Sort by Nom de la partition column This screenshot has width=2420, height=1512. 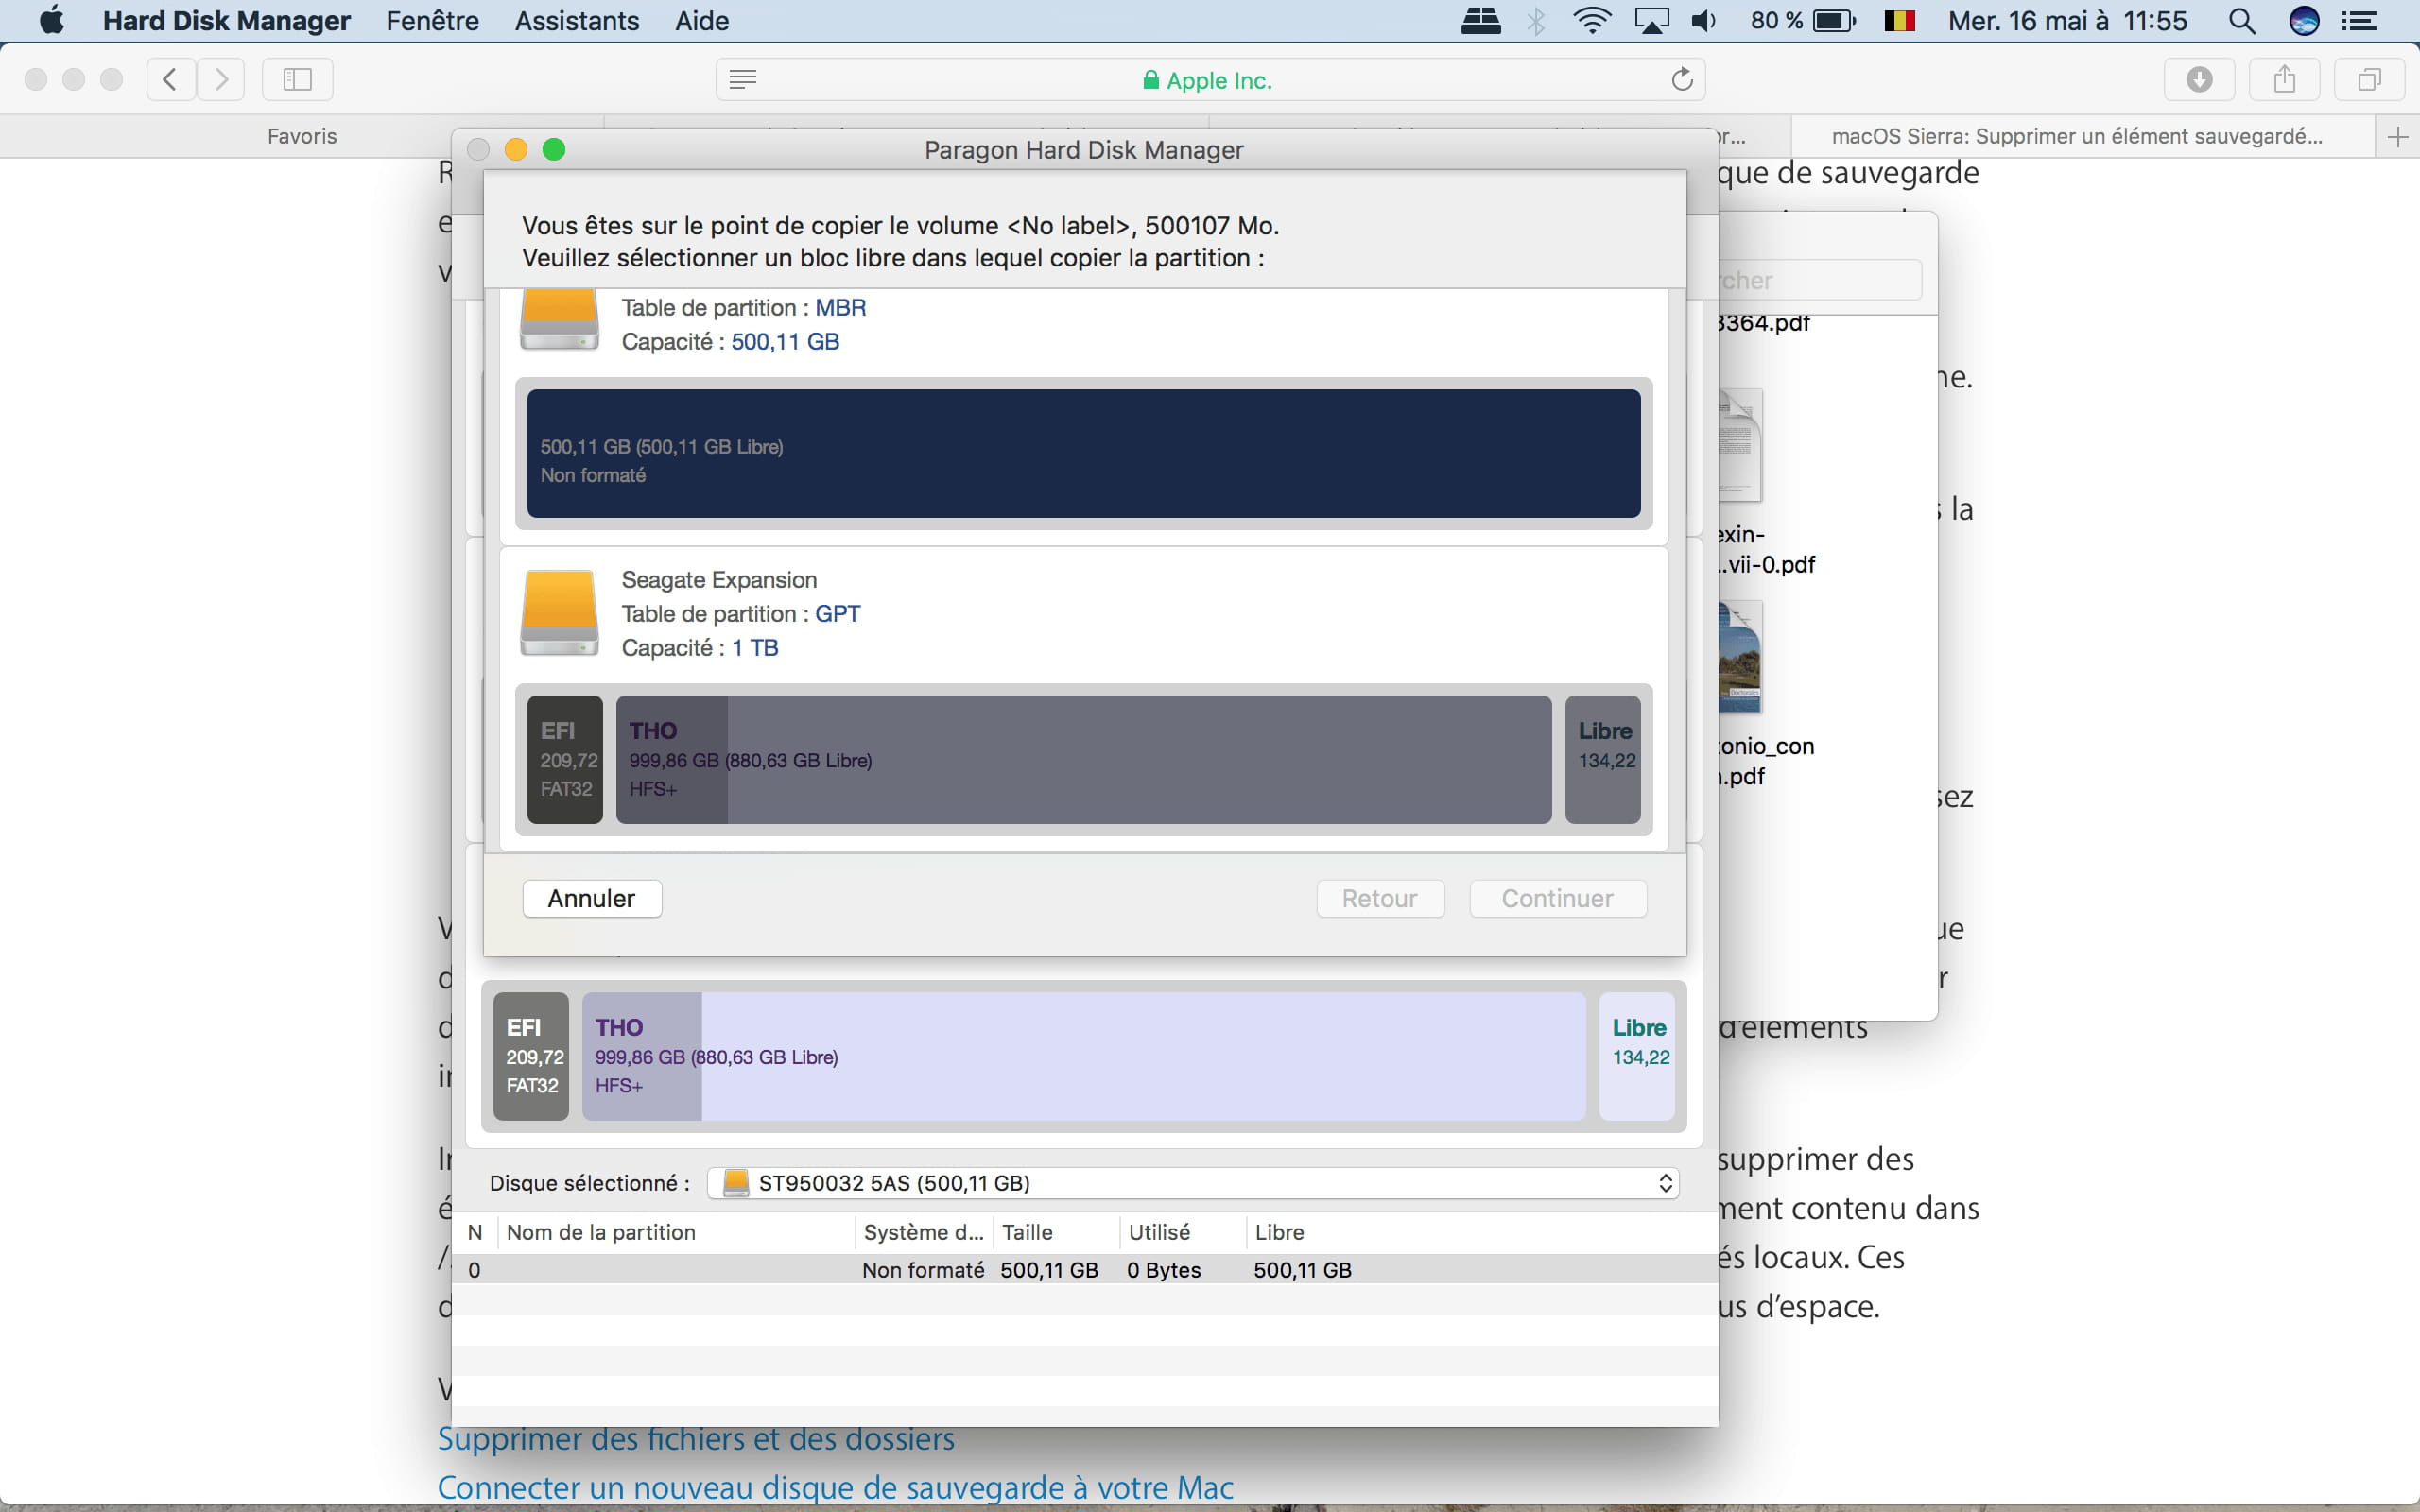point(677,1232)
